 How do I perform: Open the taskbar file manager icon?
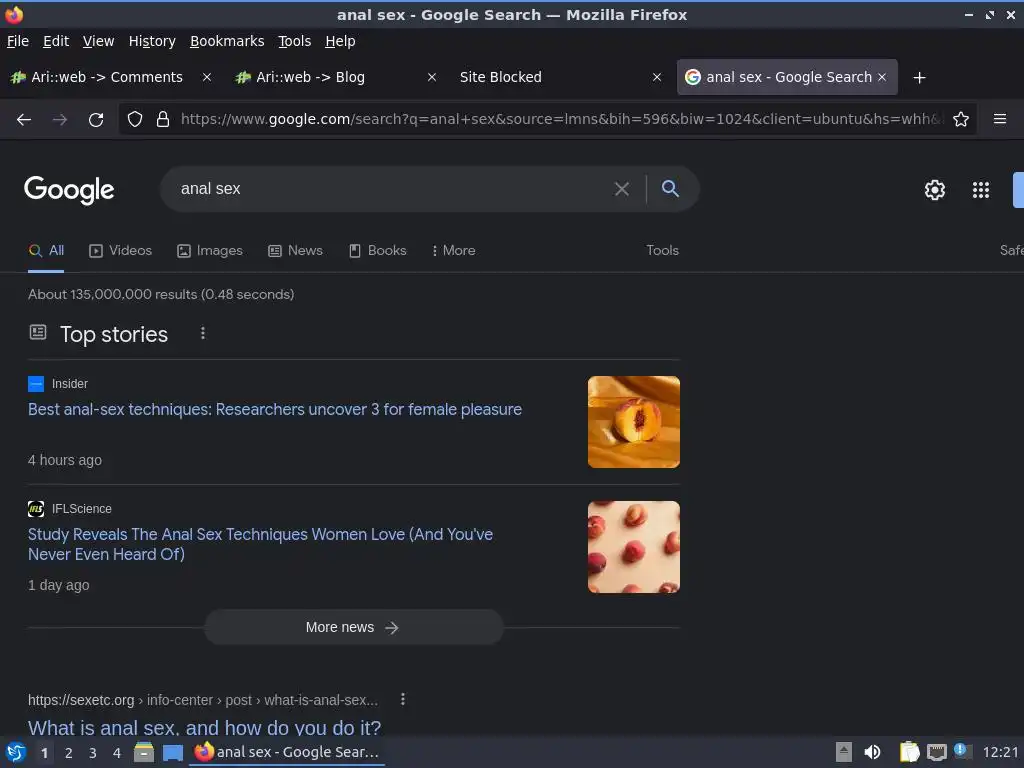pos(144,752)
